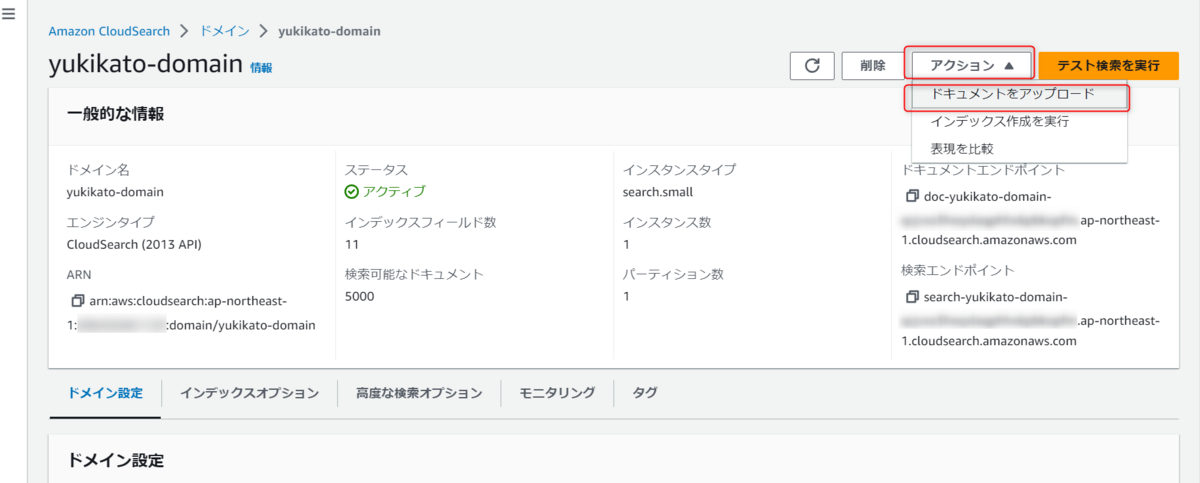This screenshot has height=483, width=1200.
Task: Click the アクティブ status text
Action: (x=394, y=192)
